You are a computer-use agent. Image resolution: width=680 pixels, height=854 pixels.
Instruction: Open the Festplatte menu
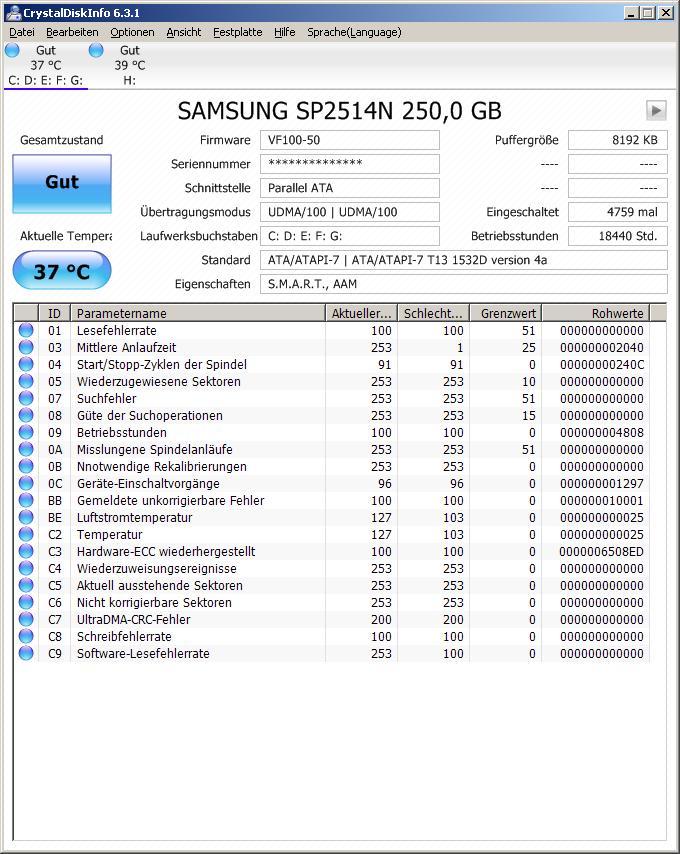click(x=237, y=32)
